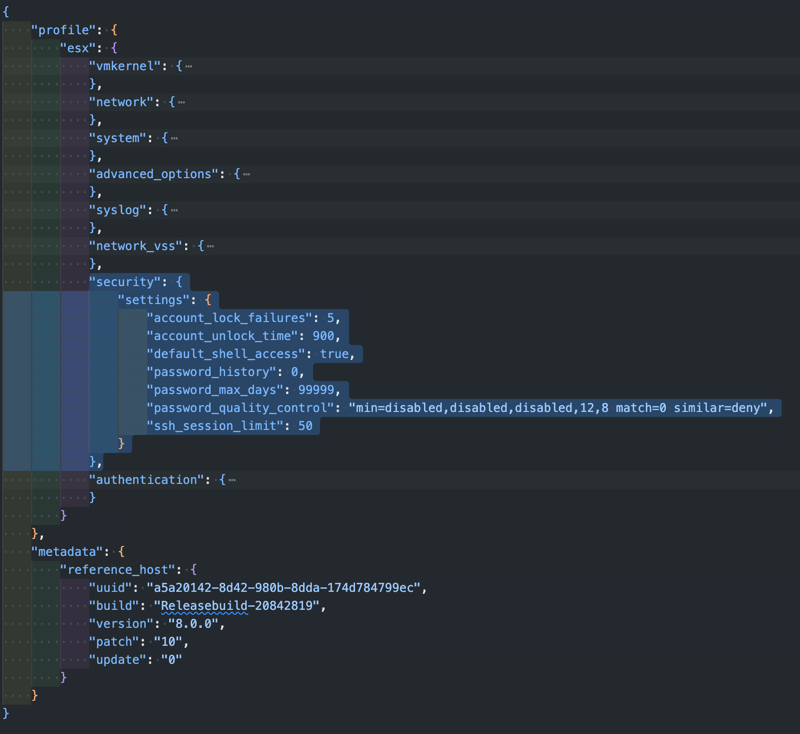Expand the folded "syslog" block ellipsis
This screenshot has height=734, width=800.
174,210
